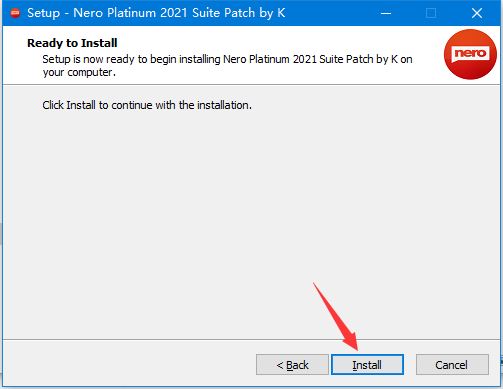
Task: Click the divider line under the header panel
Action: coord(251,85)
